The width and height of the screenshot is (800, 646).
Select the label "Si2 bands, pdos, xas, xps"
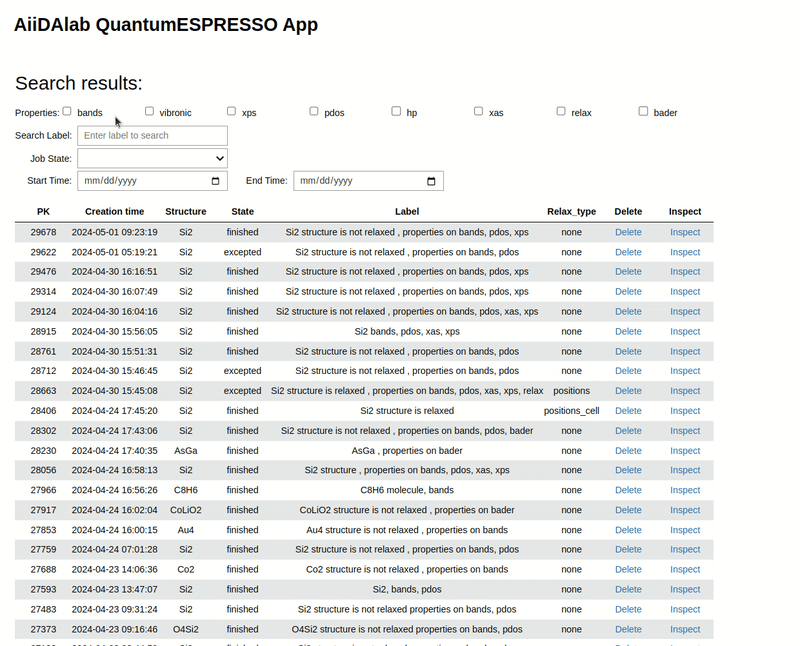click(x=407, y=331)
